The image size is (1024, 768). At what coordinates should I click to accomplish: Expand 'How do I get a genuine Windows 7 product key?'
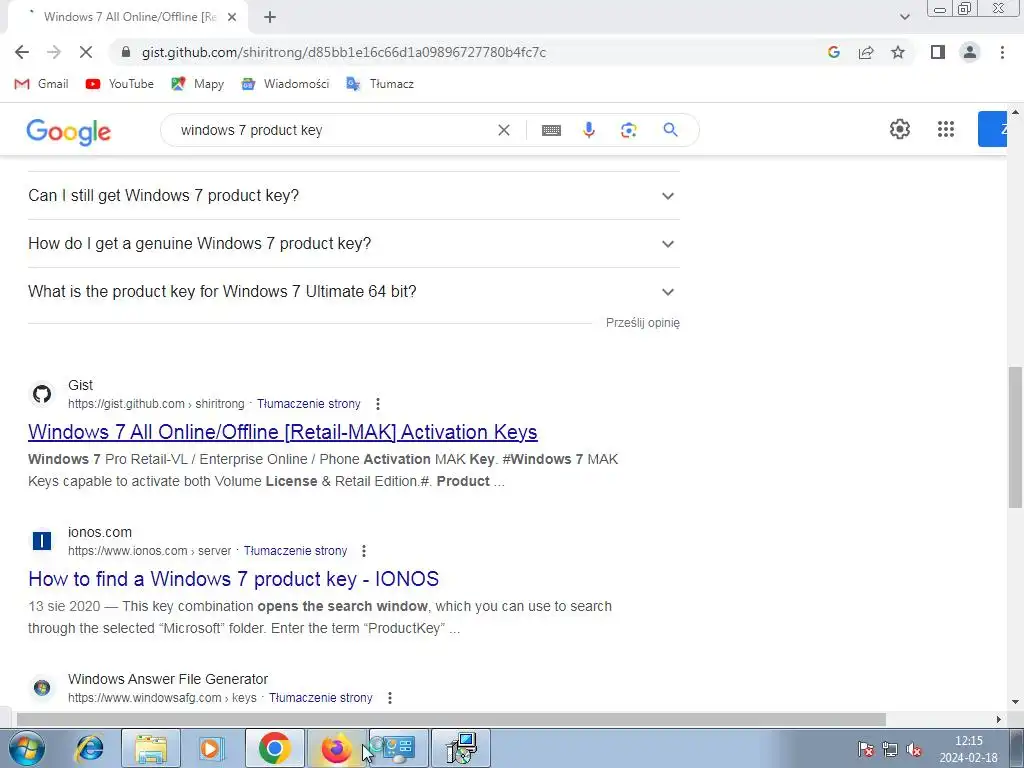point(353,244)
